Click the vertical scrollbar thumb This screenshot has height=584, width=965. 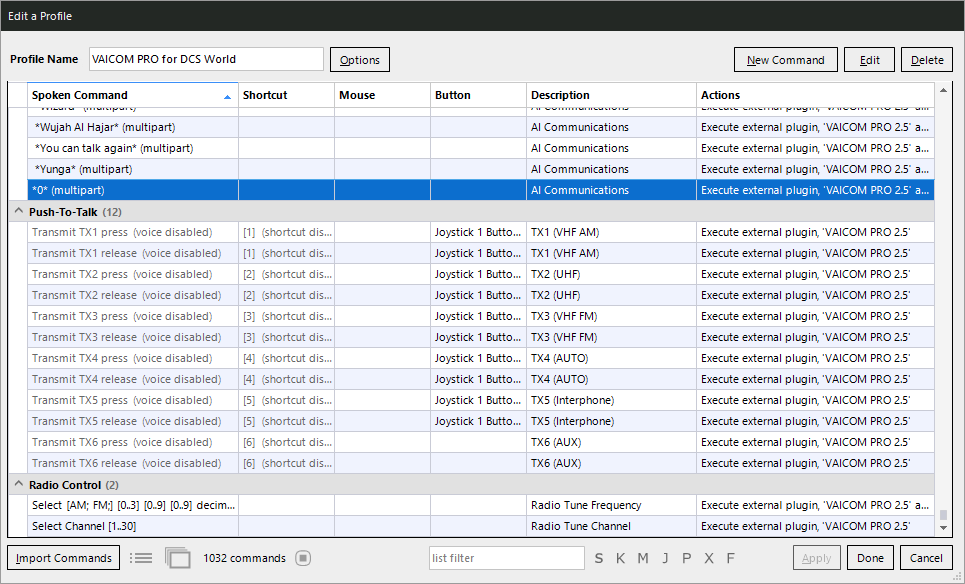point(943,514)
